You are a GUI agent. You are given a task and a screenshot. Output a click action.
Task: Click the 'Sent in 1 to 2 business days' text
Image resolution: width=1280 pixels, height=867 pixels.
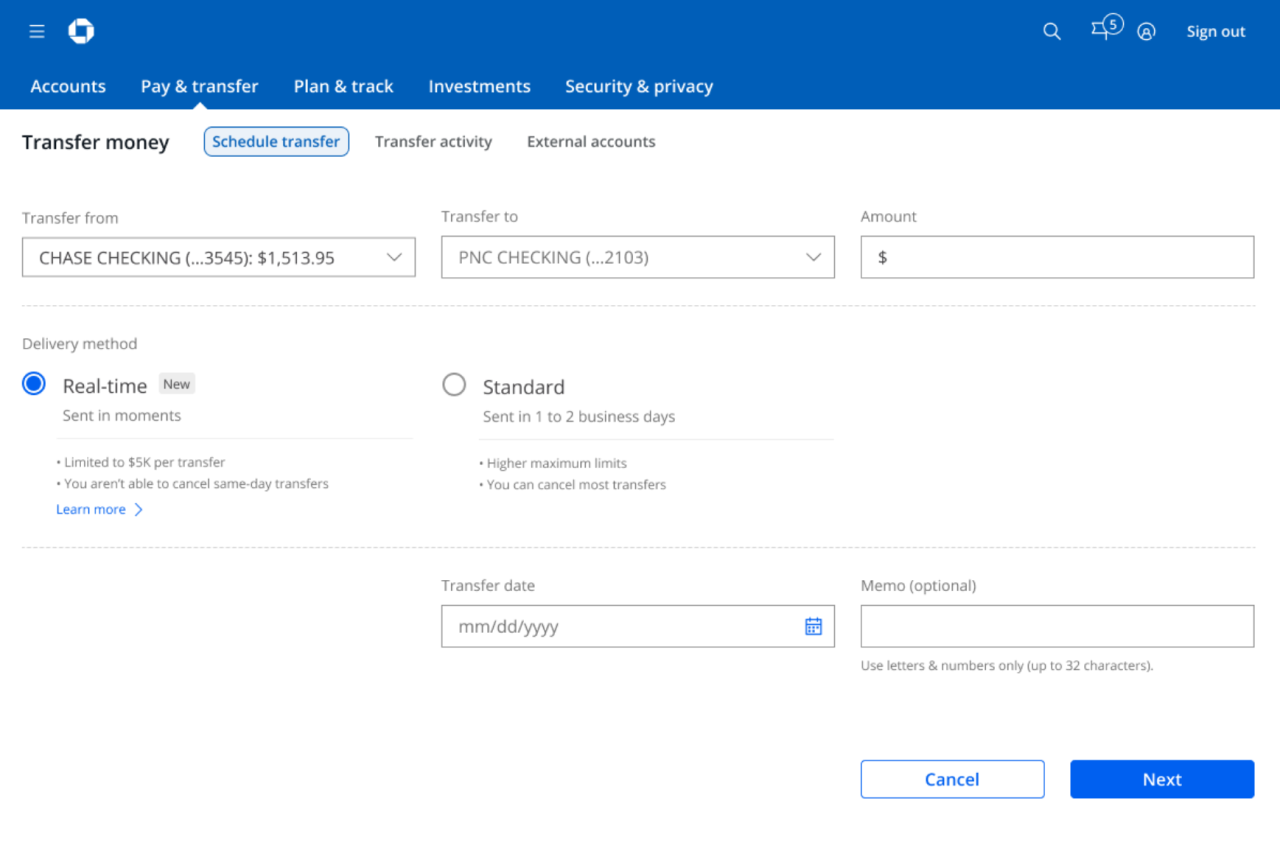[x=579, y=417]
